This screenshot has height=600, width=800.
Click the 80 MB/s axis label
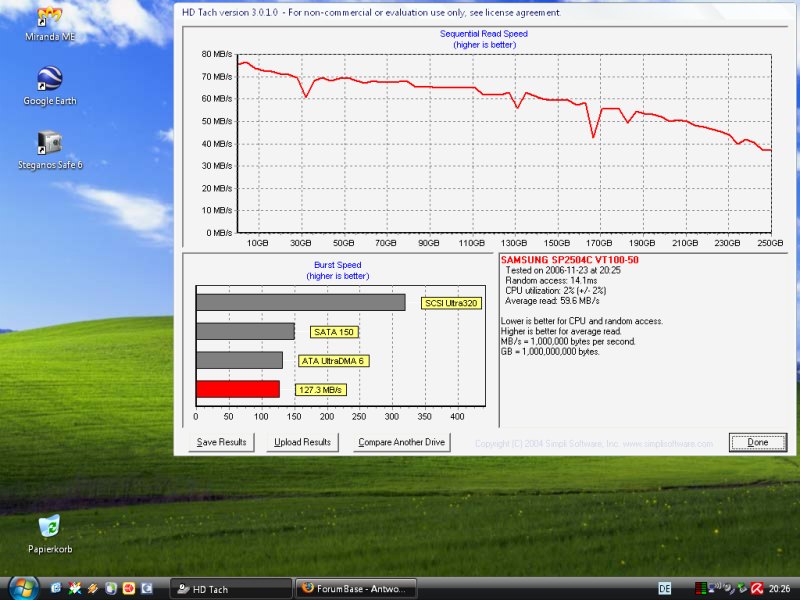pyautogui.click(x=216, y=54)
